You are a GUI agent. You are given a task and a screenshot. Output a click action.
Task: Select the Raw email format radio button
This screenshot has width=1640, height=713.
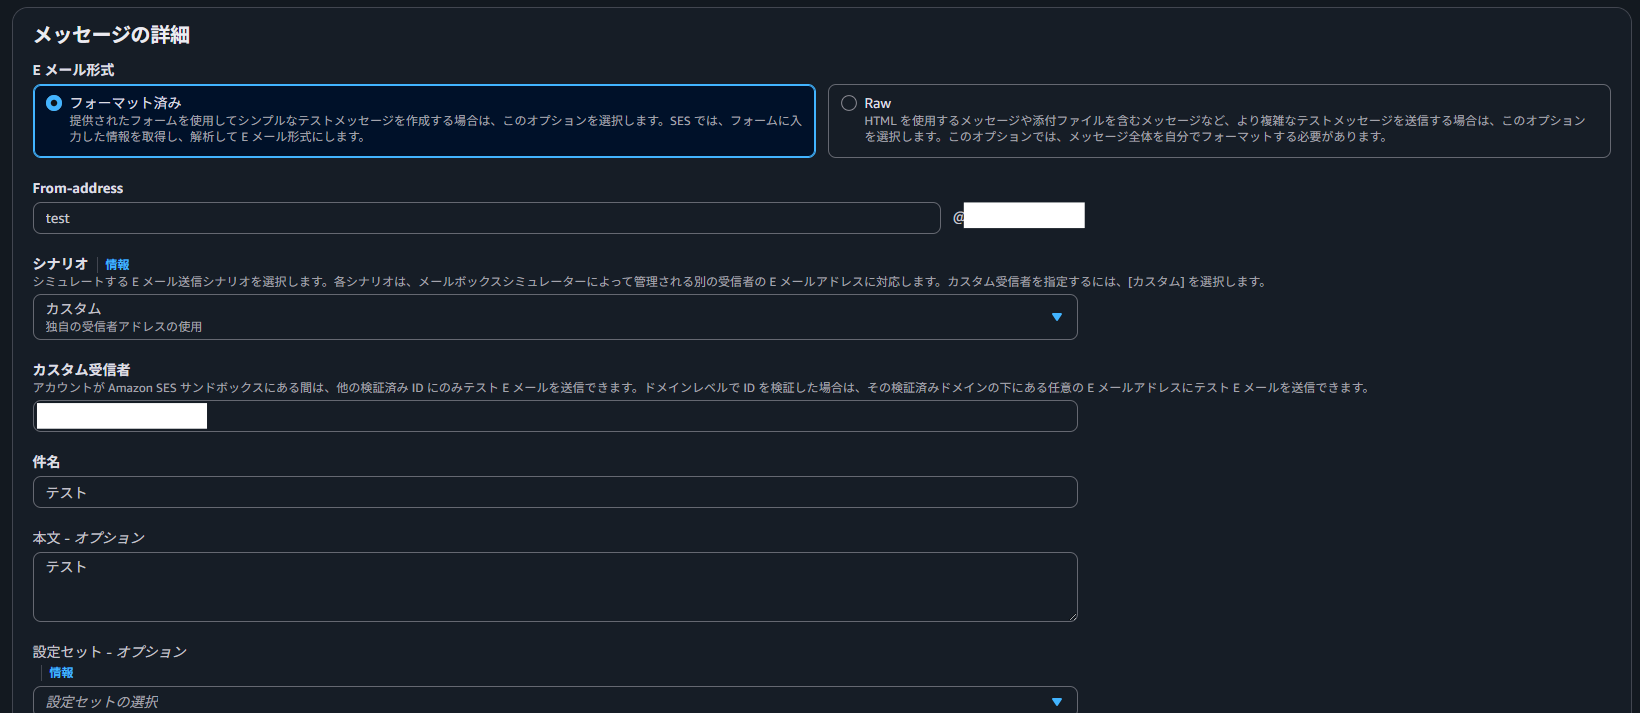849,103
